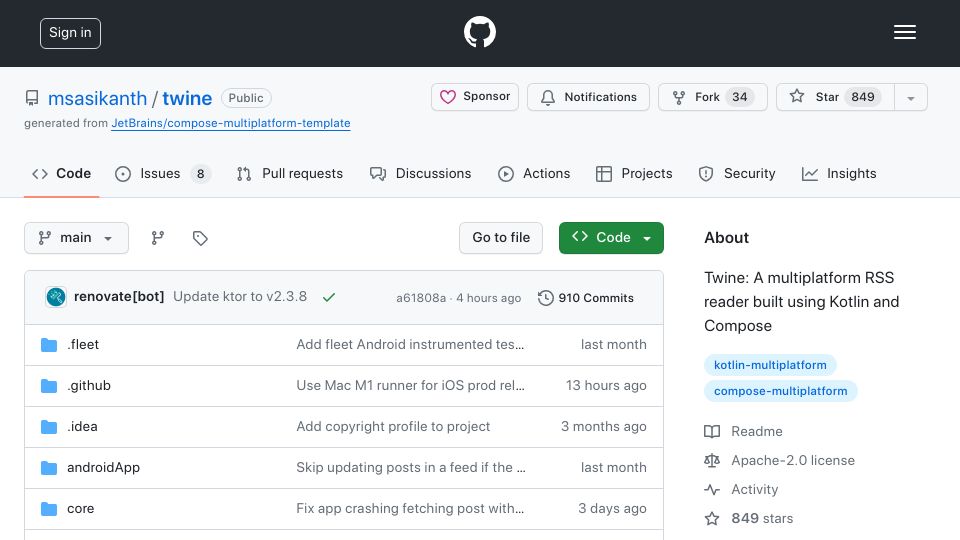The image size is (960, 540).
Task: Open commit Use Mac M1 runner for iOS
Action: tap(410, 386)
